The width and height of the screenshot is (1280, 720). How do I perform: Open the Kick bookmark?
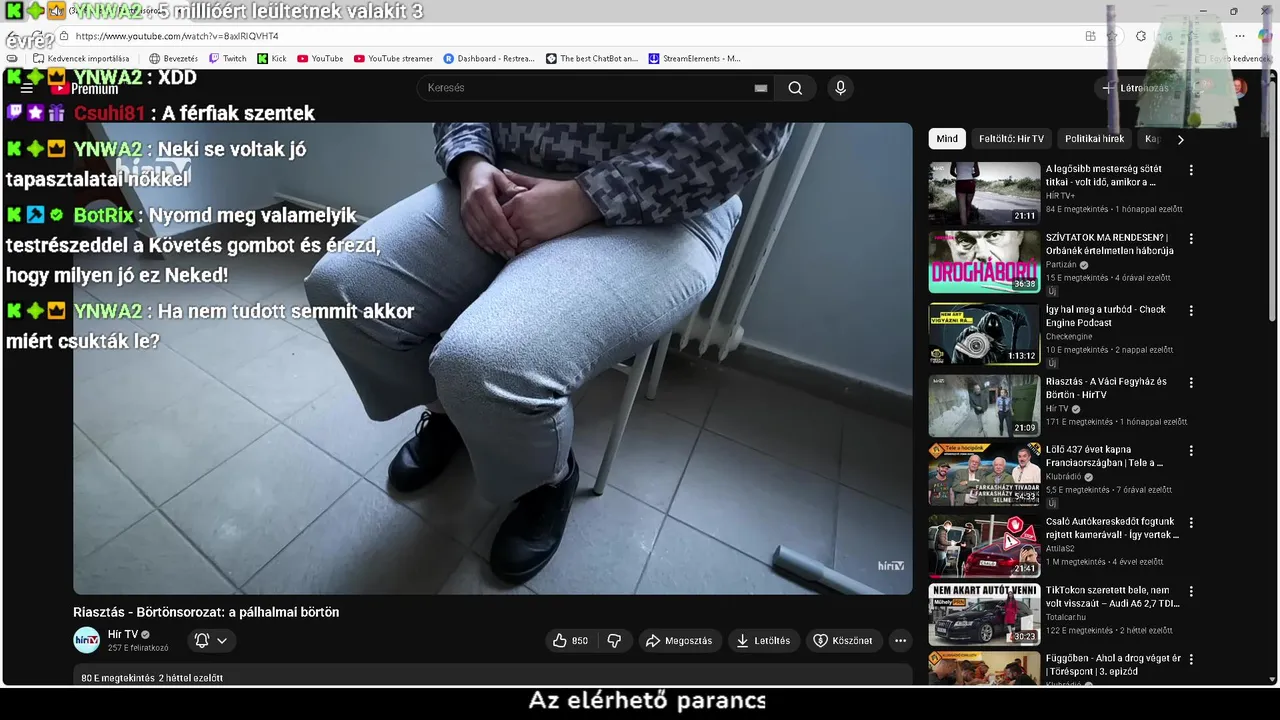coord(272,59)
